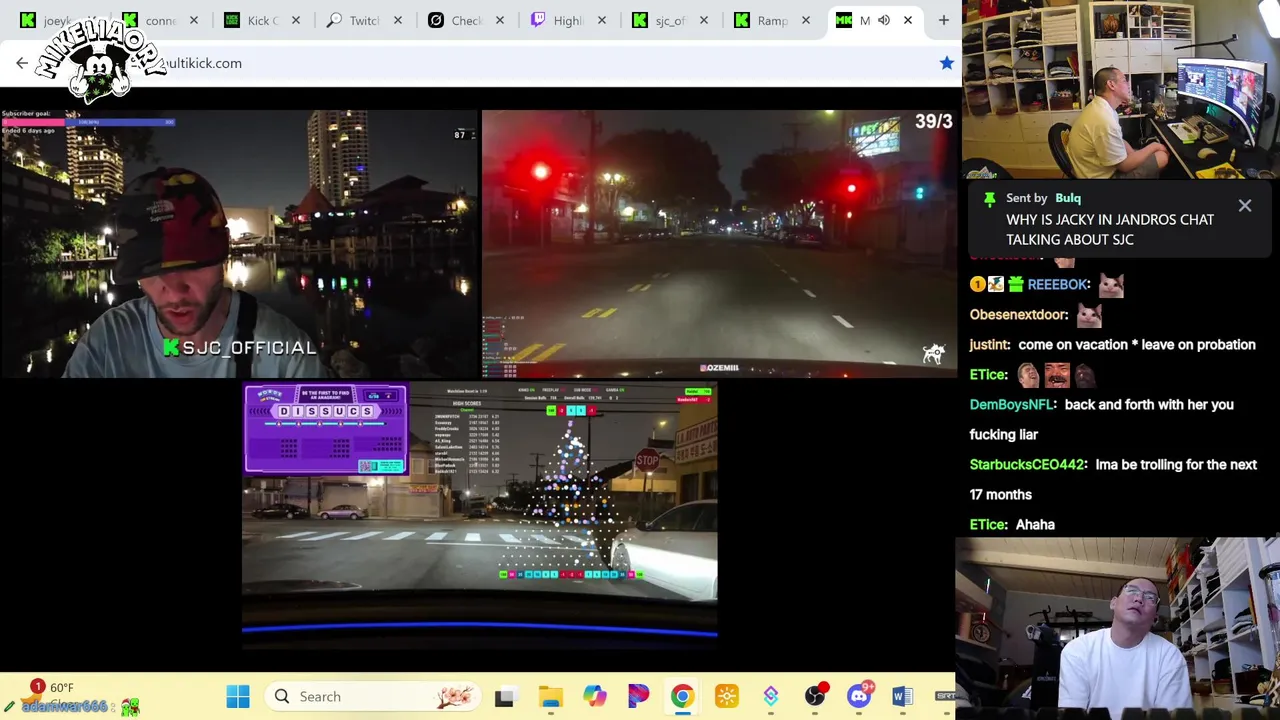Open the Windows Start button
Viewport: 1280px width, 720px height.
click(238, 696)
